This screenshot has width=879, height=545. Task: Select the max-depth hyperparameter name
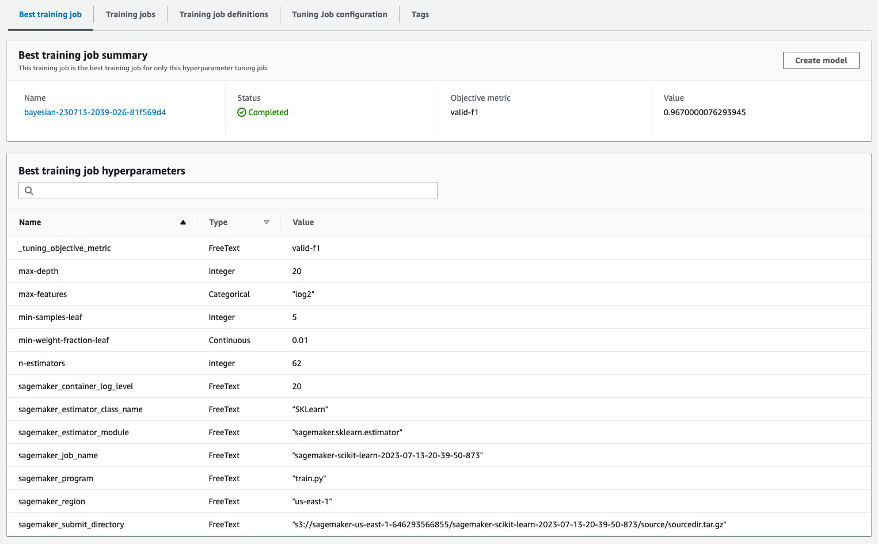(x=38, y=271)
